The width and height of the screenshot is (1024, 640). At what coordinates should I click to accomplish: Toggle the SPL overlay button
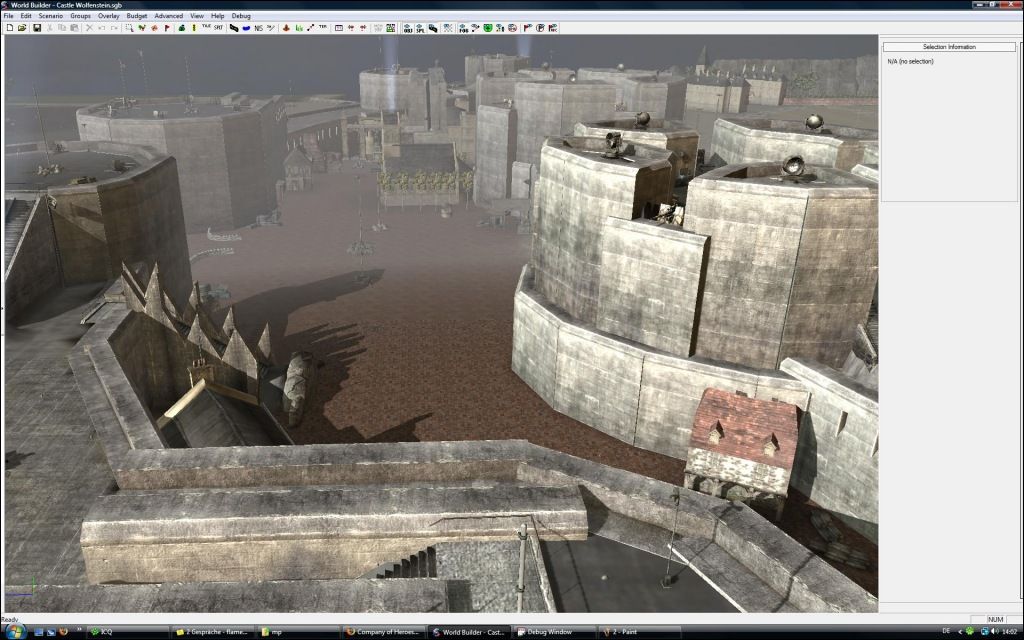[420, 28]
